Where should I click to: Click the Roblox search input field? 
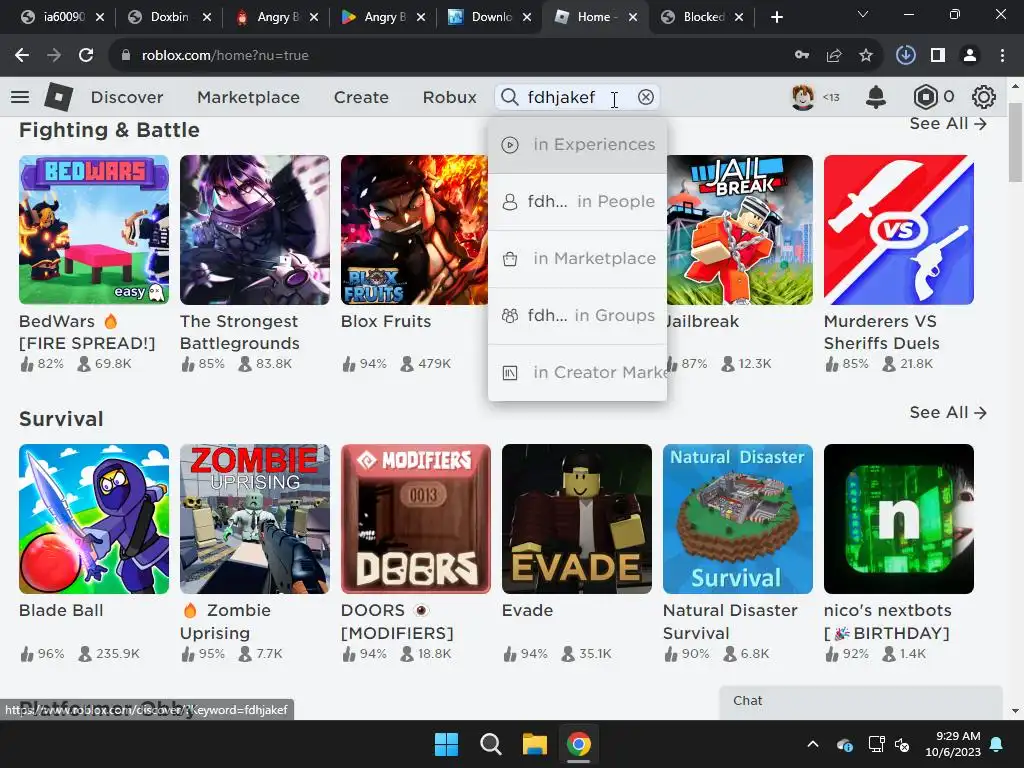pos(577,97)
